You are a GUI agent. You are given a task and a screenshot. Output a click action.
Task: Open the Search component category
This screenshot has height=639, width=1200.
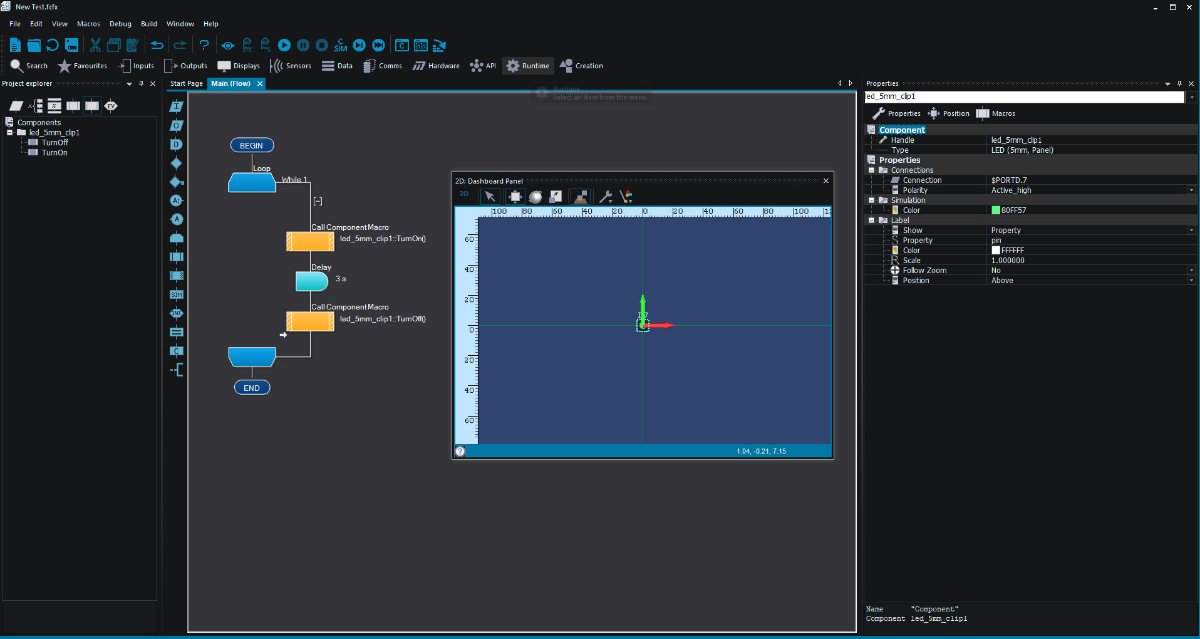click(29, 66)
